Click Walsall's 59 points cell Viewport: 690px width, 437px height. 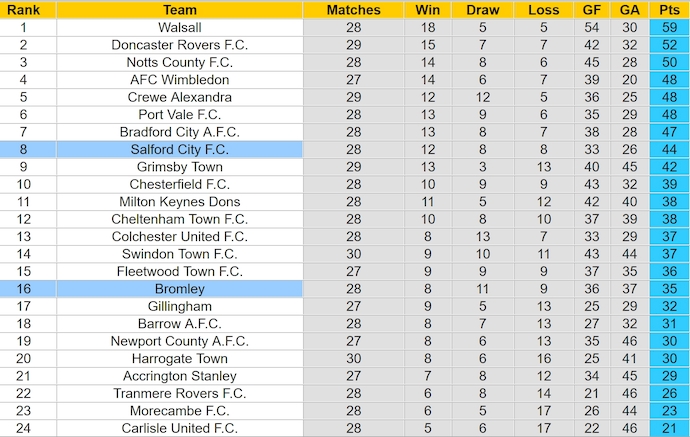pyautogui.click(x=667, y=28)
